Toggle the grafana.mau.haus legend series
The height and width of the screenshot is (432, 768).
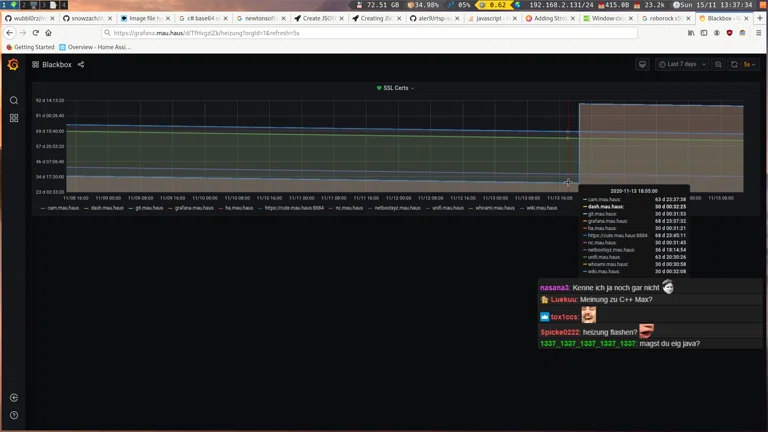click(x=194, y=208)
